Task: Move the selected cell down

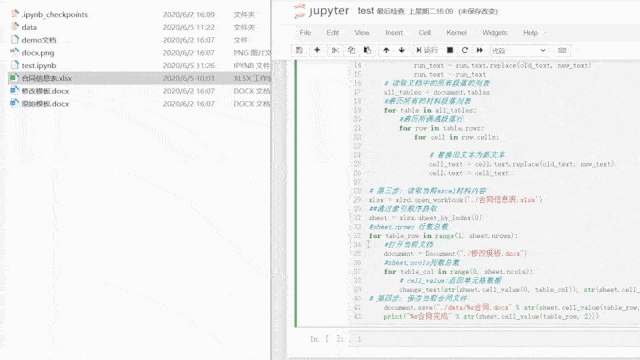Action: pos(402,50)
